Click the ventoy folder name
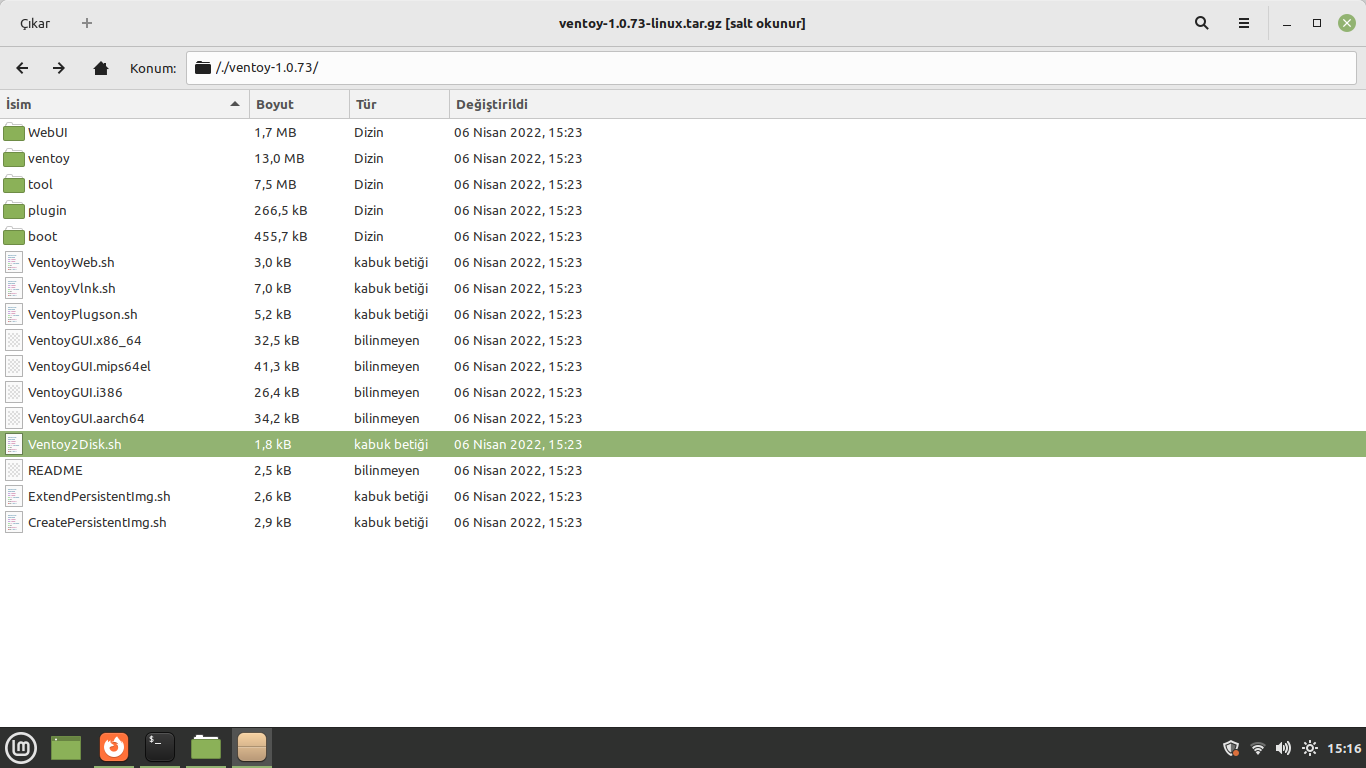 pos(49,158)
